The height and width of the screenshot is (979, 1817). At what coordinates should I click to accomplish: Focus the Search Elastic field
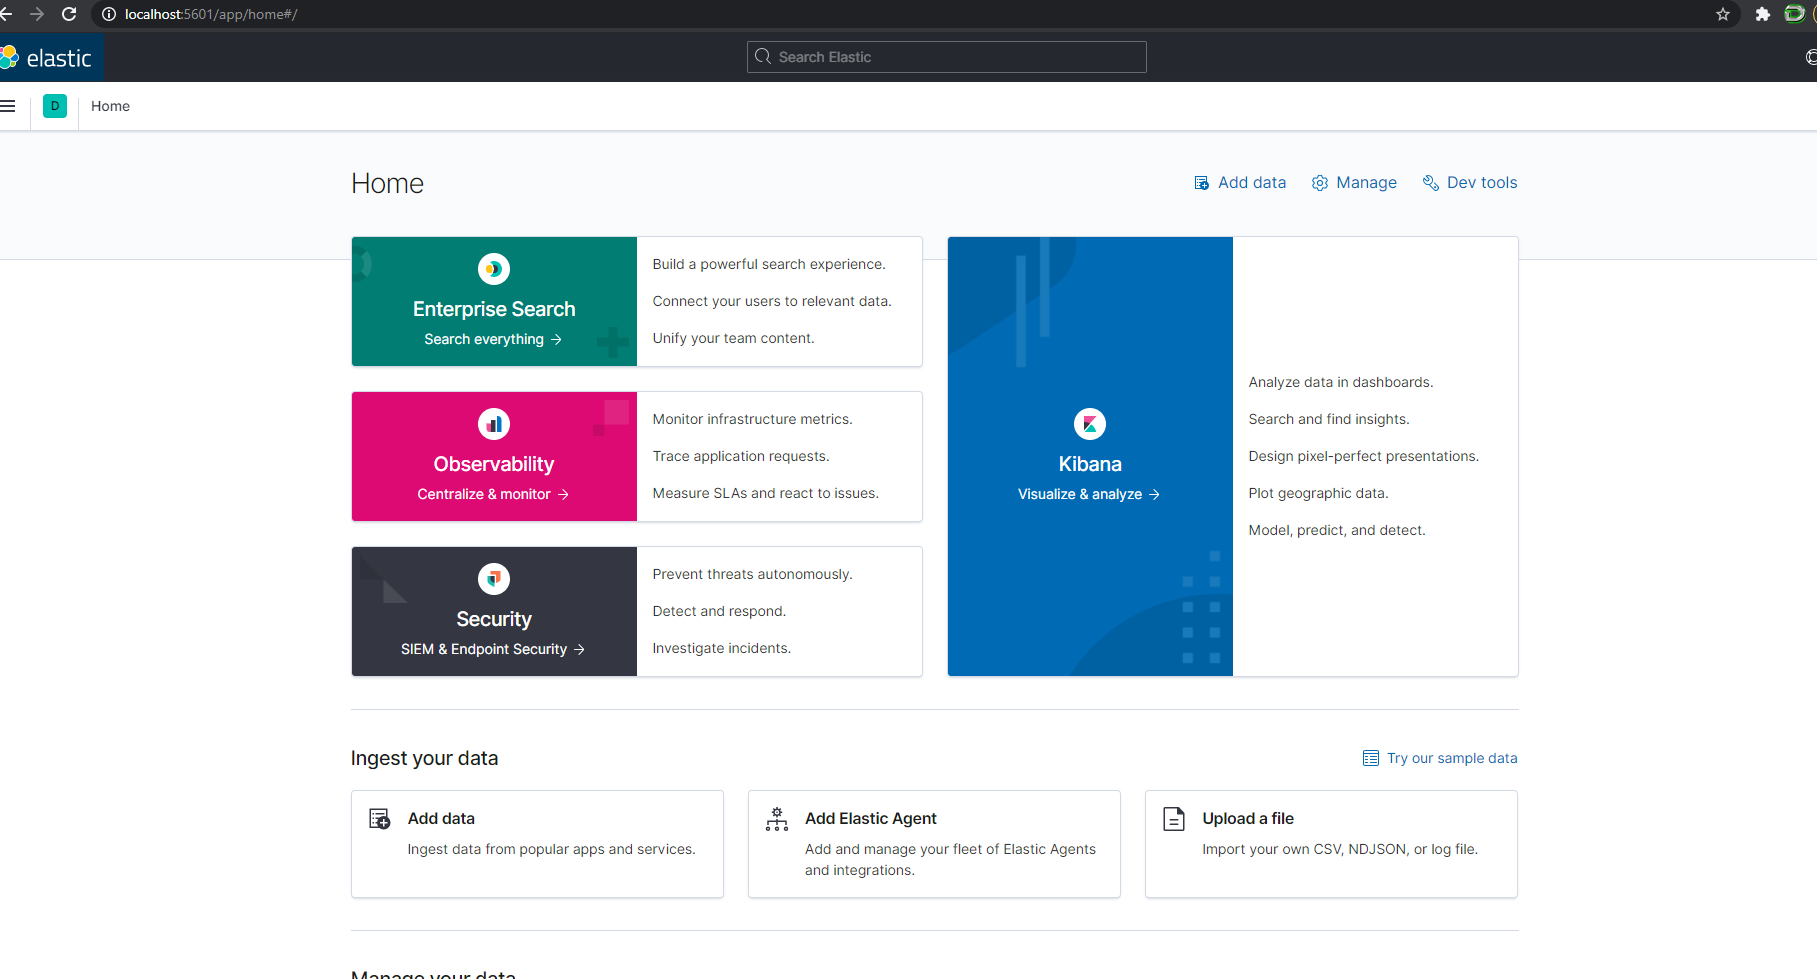(x=946, y=57)
